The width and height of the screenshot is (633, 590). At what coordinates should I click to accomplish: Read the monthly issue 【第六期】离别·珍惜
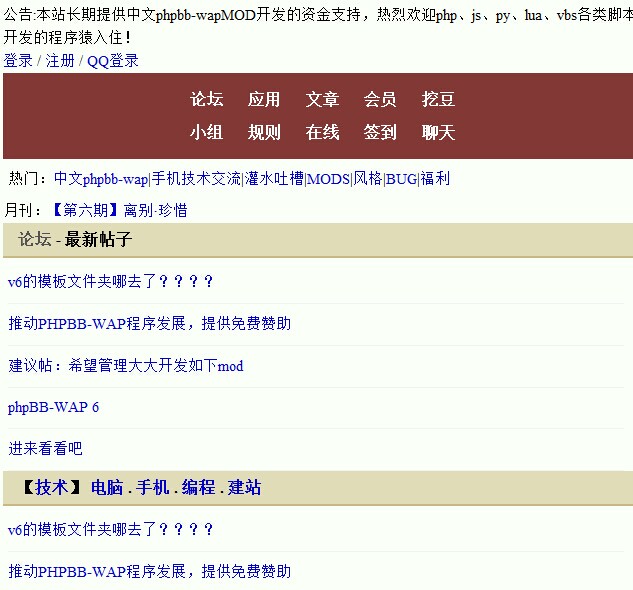tap(118, 210)
